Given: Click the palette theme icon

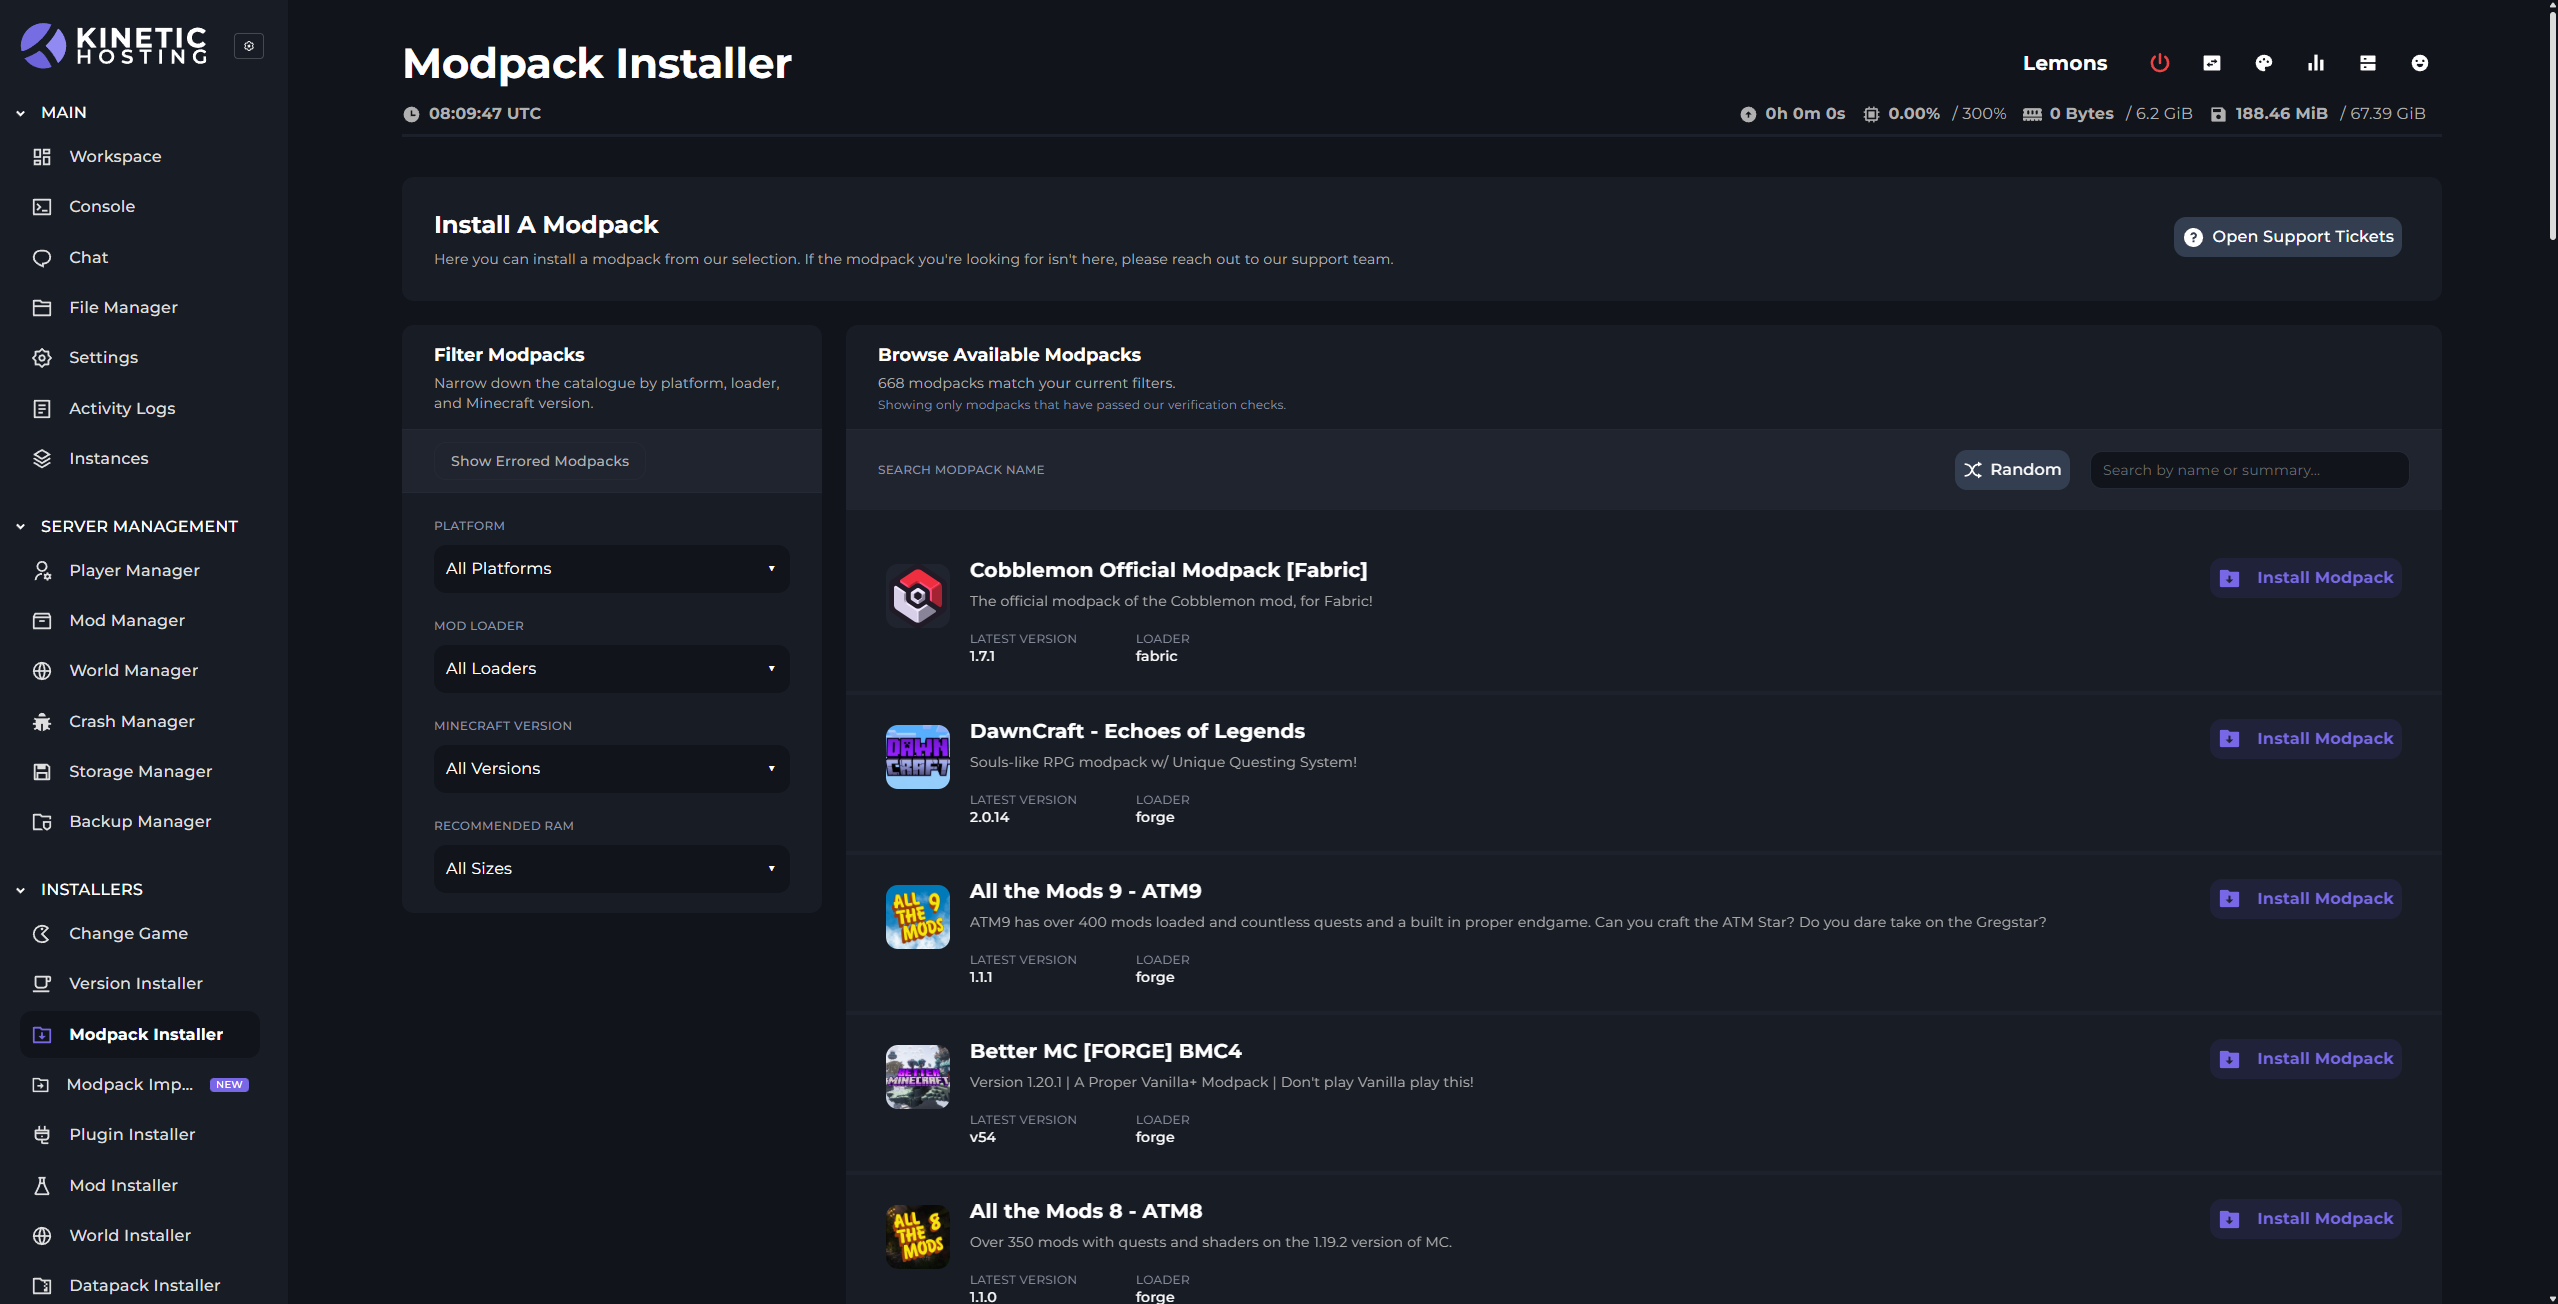Looking at the screenshot, I should coord(2264,63).
